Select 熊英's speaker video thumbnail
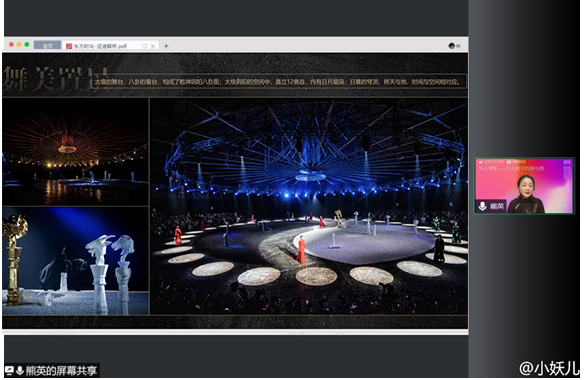This screenshot has width=584, height=380. [524, 186]
